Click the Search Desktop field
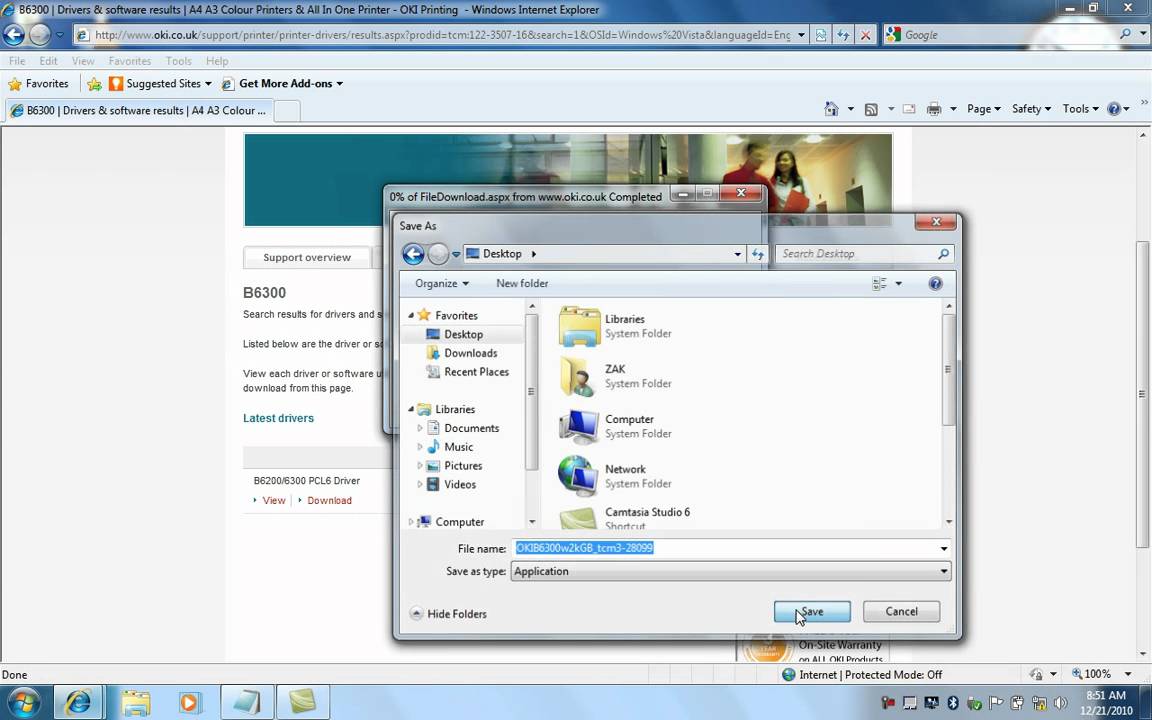Screen dimensions: 1152x720 click(x=864, y=253)
